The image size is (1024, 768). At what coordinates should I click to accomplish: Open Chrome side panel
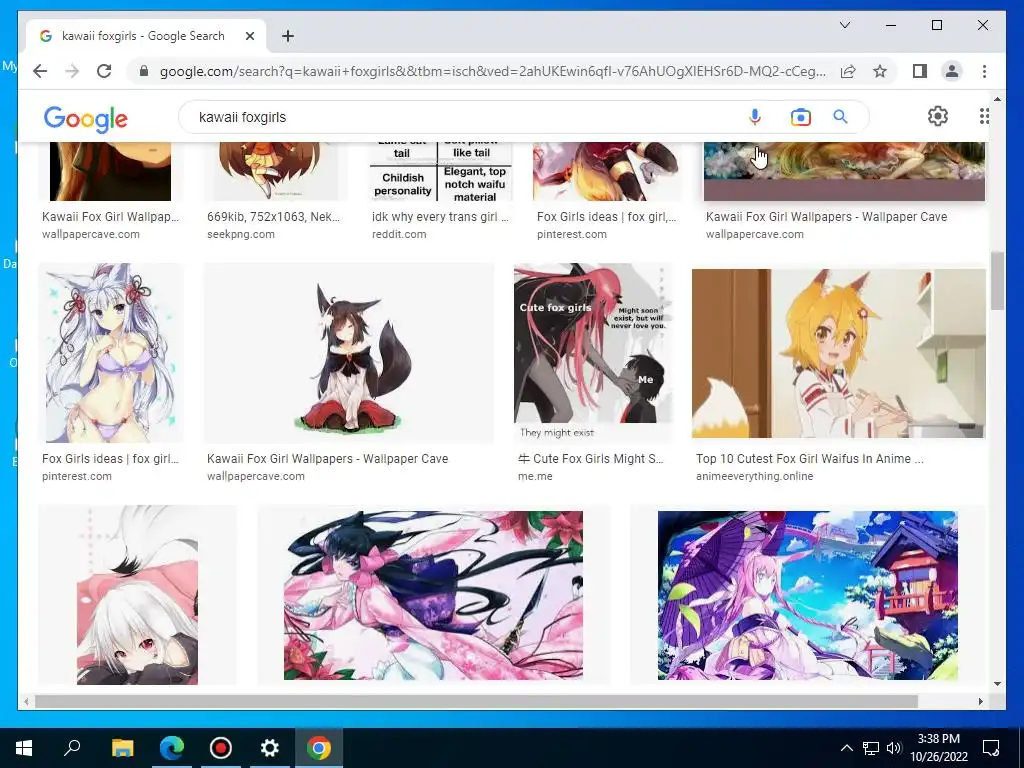[x=920, y=71]
